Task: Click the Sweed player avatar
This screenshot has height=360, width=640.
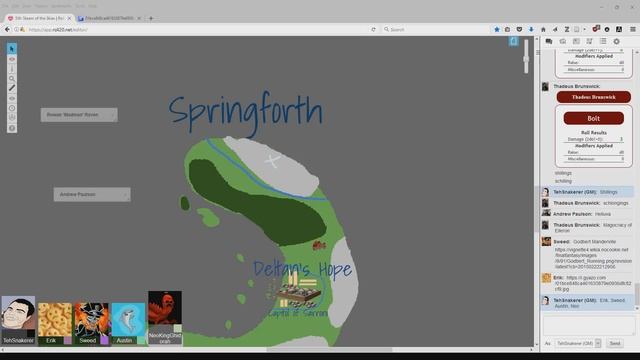Action: pos(91,320)
